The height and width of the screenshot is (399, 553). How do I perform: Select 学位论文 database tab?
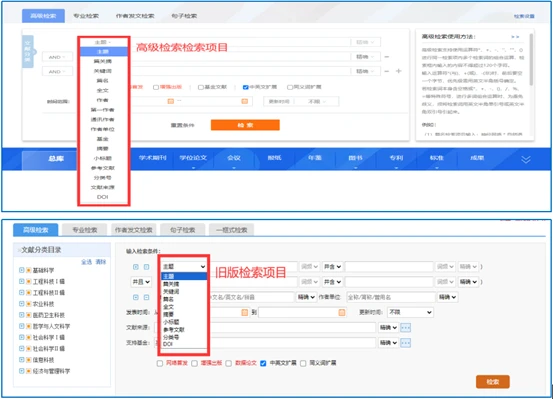(193, 158)
